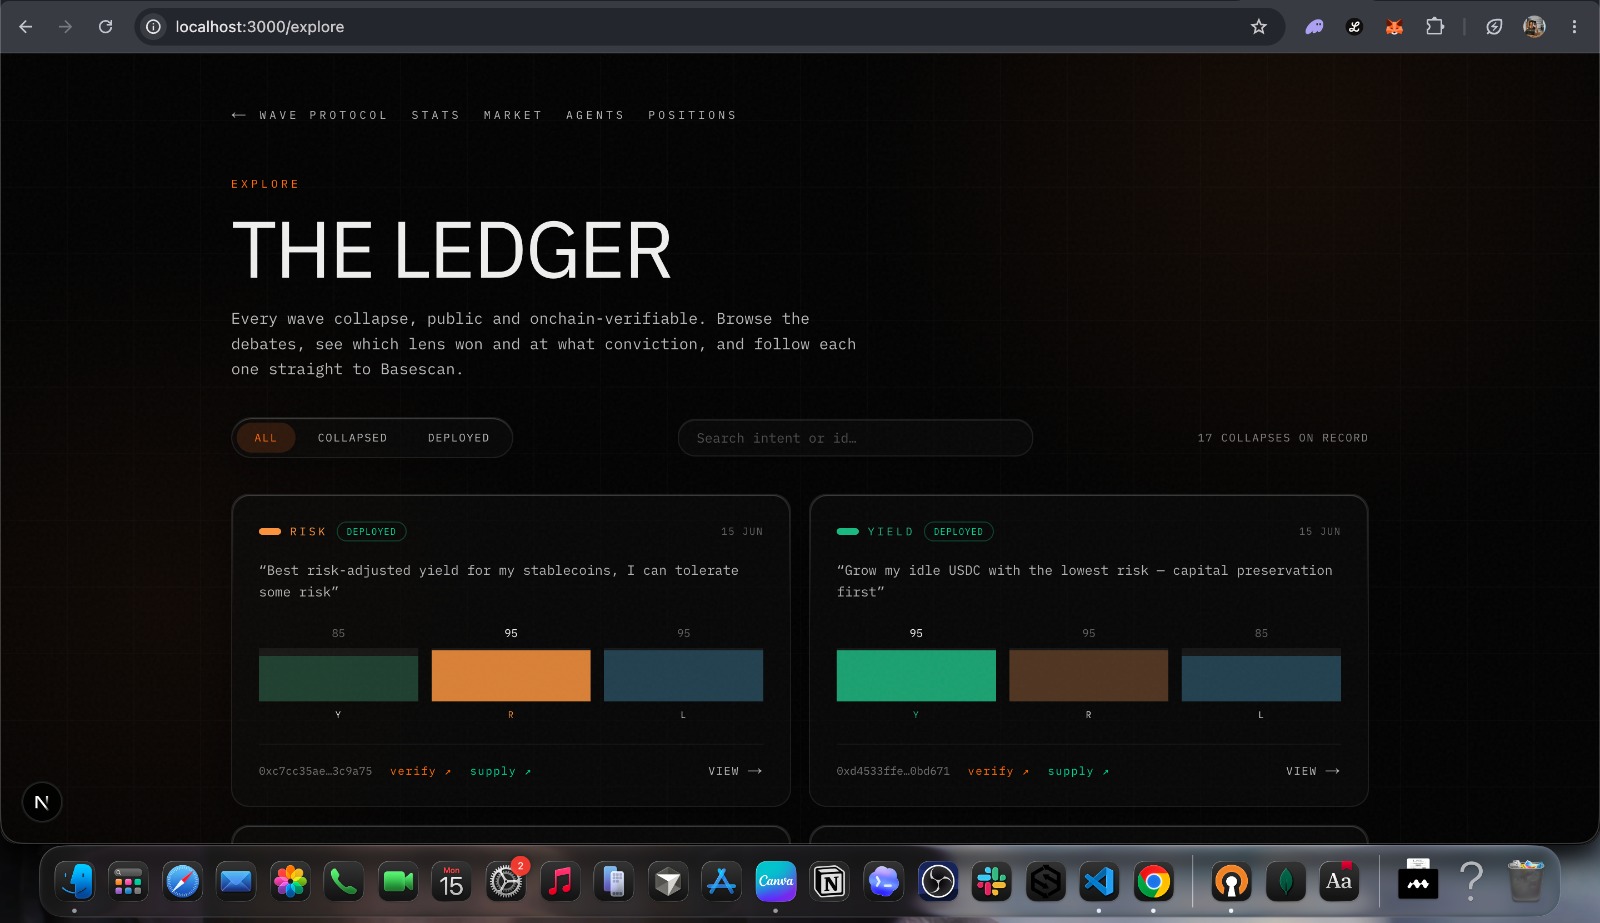This screenshot has height=923, width=1600.
Task: Click the blue L bar in Risk card
Action: 683,675
